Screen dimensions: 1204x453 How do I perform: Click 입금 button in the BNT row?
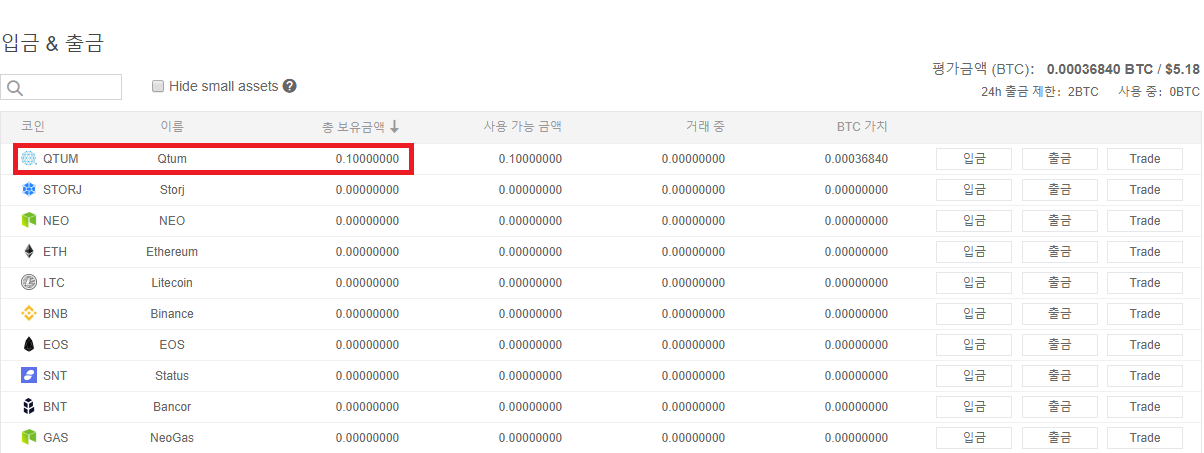[x=974, y=407]
